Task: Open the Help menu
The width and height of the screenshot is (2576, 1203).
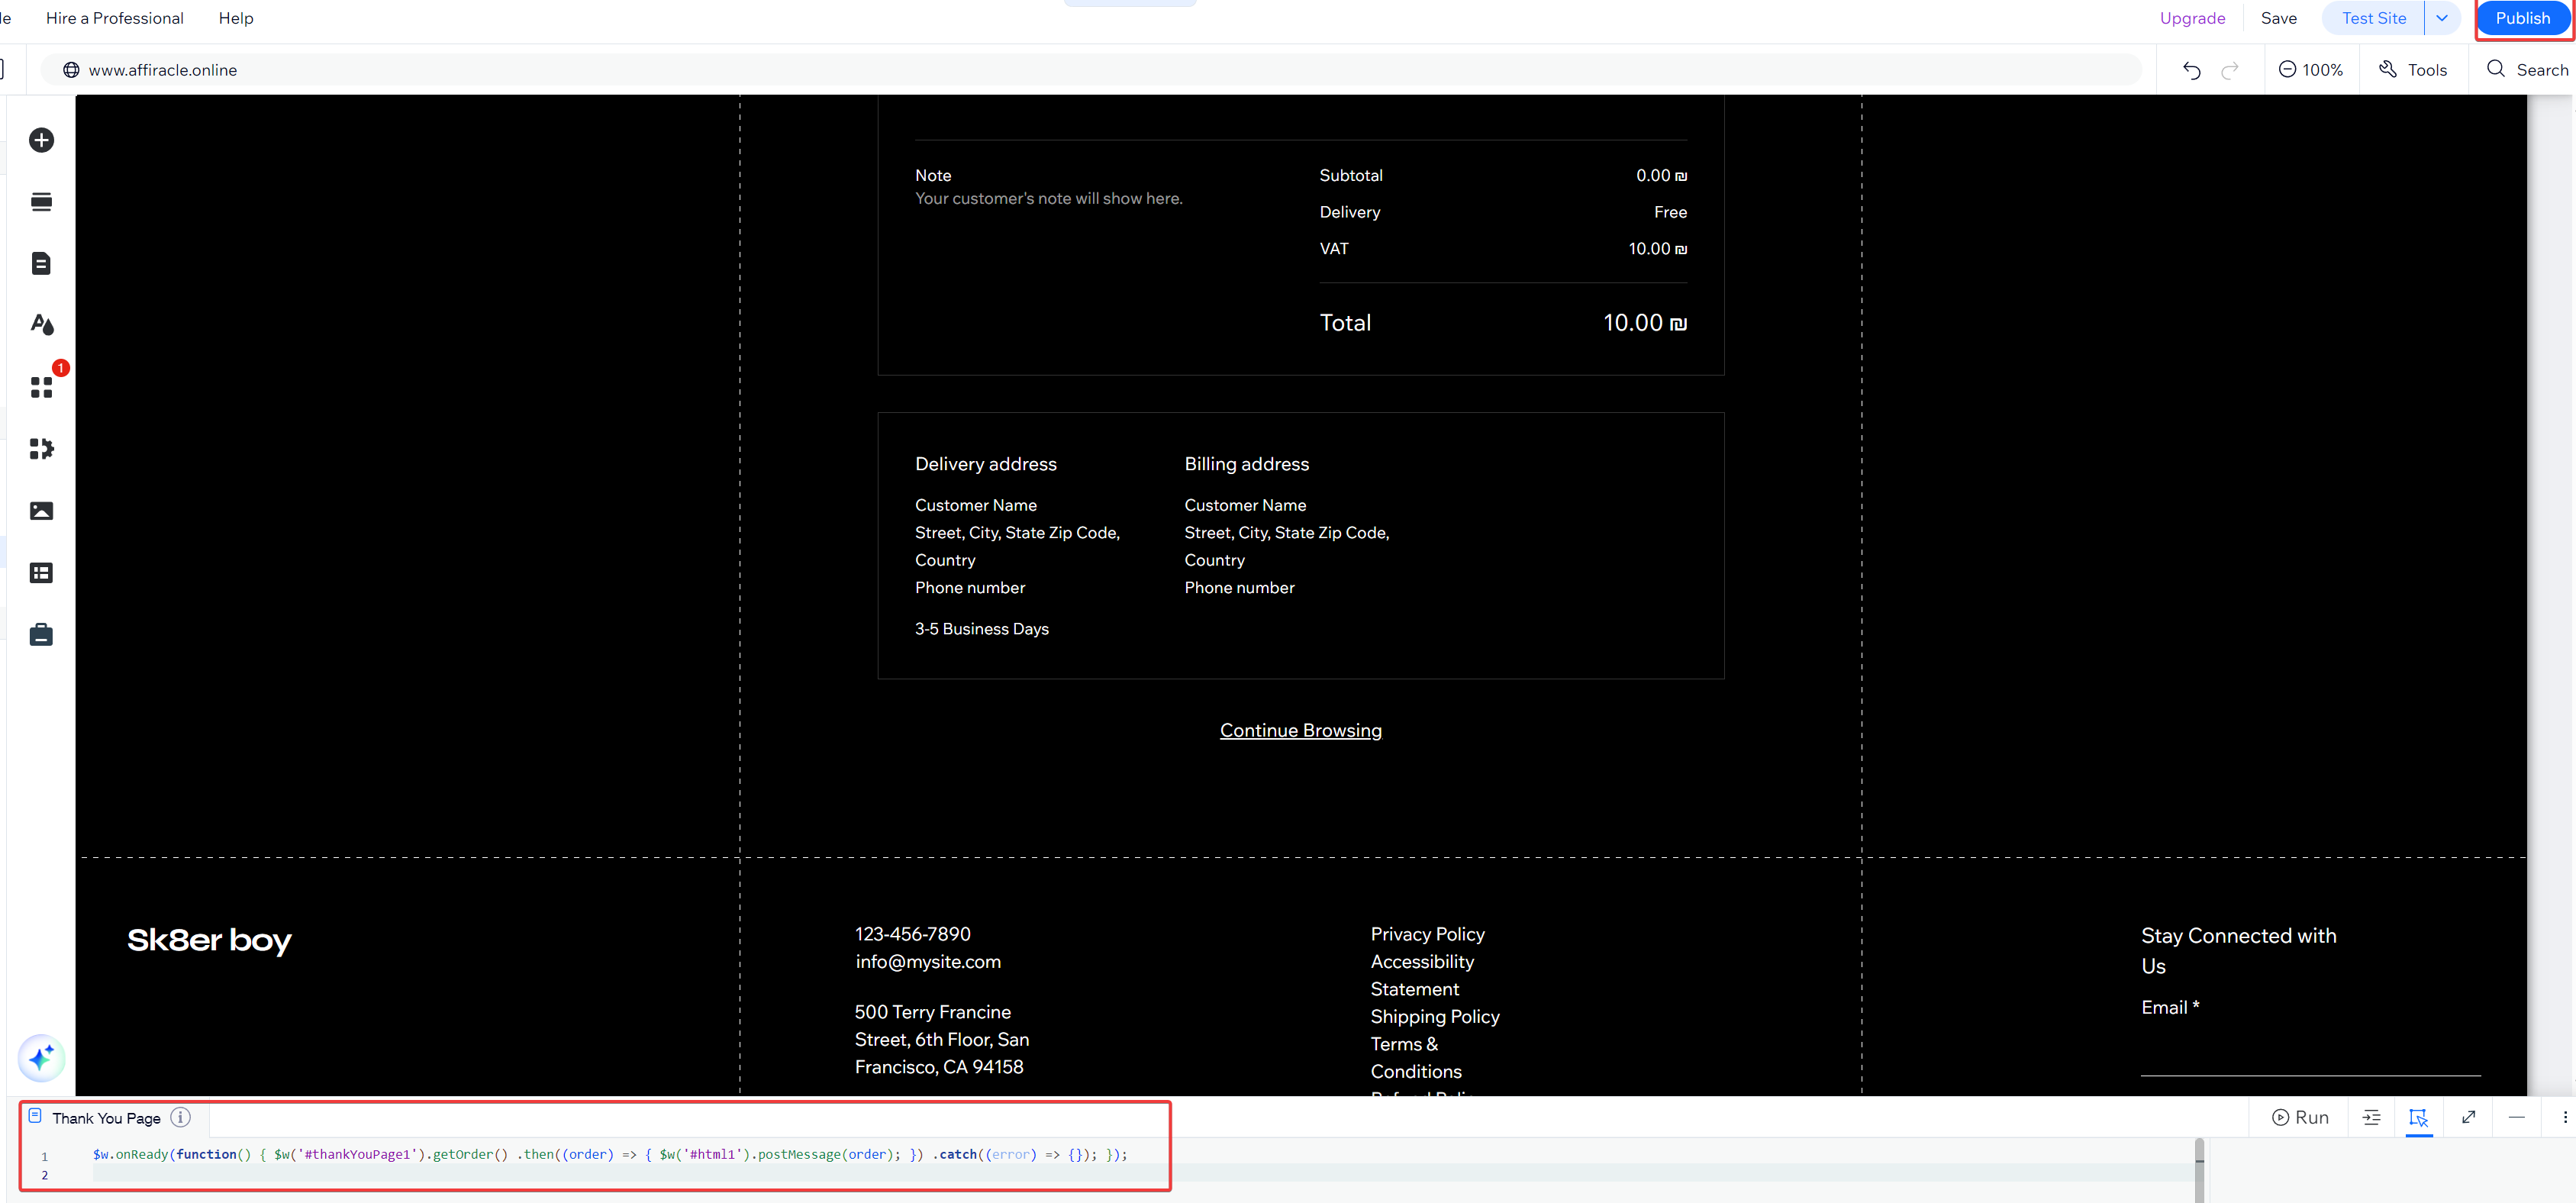Action: pos(236,18)
